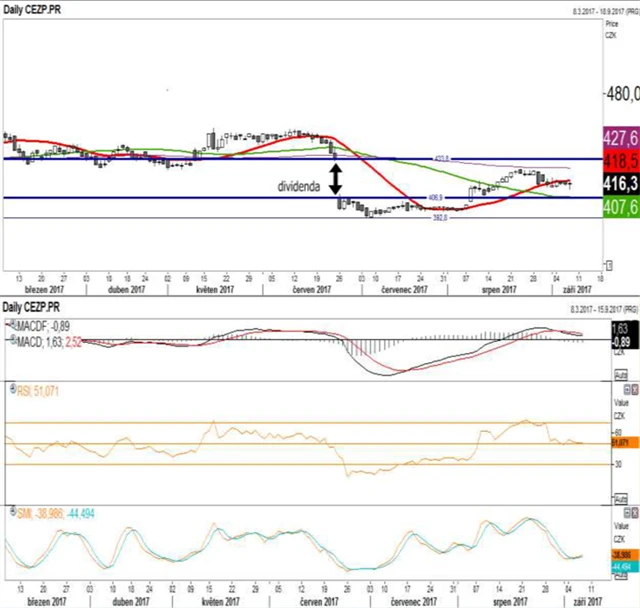Select the dividenda double arrow annotation
The height and width of the screenshot is (608, 640).
click(x=336, y=178)
